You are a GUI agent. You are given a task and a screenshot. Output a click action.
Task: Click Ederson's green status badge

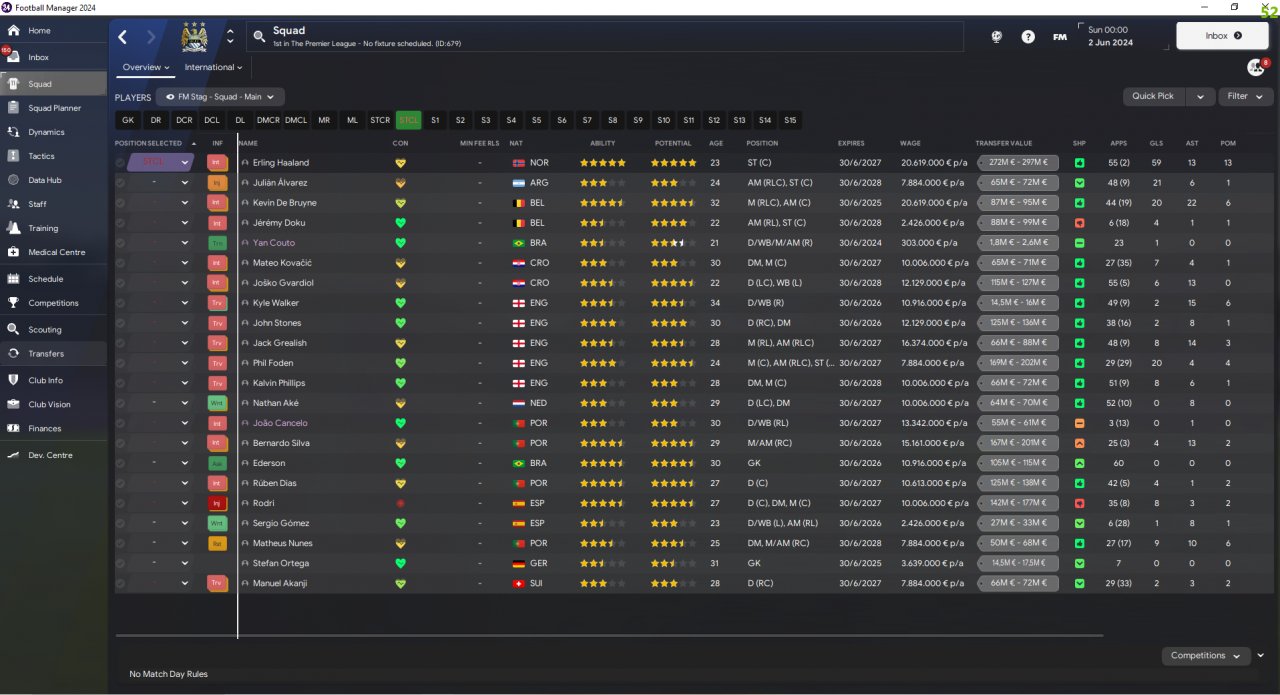click(217, 463)
